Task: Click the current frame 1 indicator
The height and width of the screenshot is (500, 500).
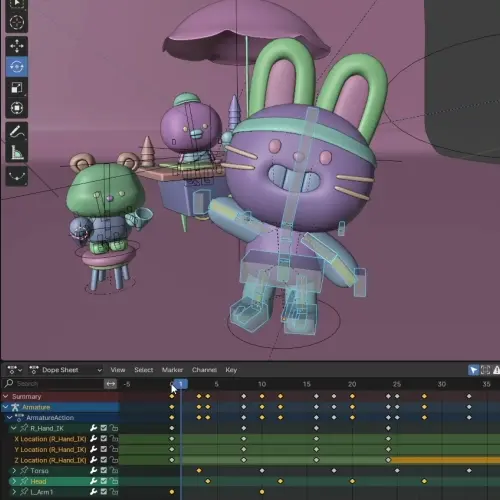Action: [181, 384]
